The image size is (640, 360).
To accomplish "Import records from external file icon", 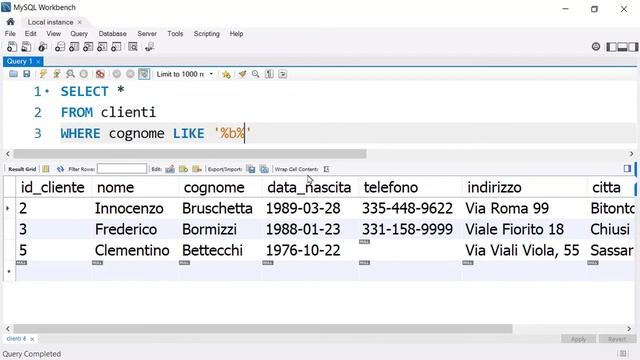I will pyautogui.click(x=264, y=169).
